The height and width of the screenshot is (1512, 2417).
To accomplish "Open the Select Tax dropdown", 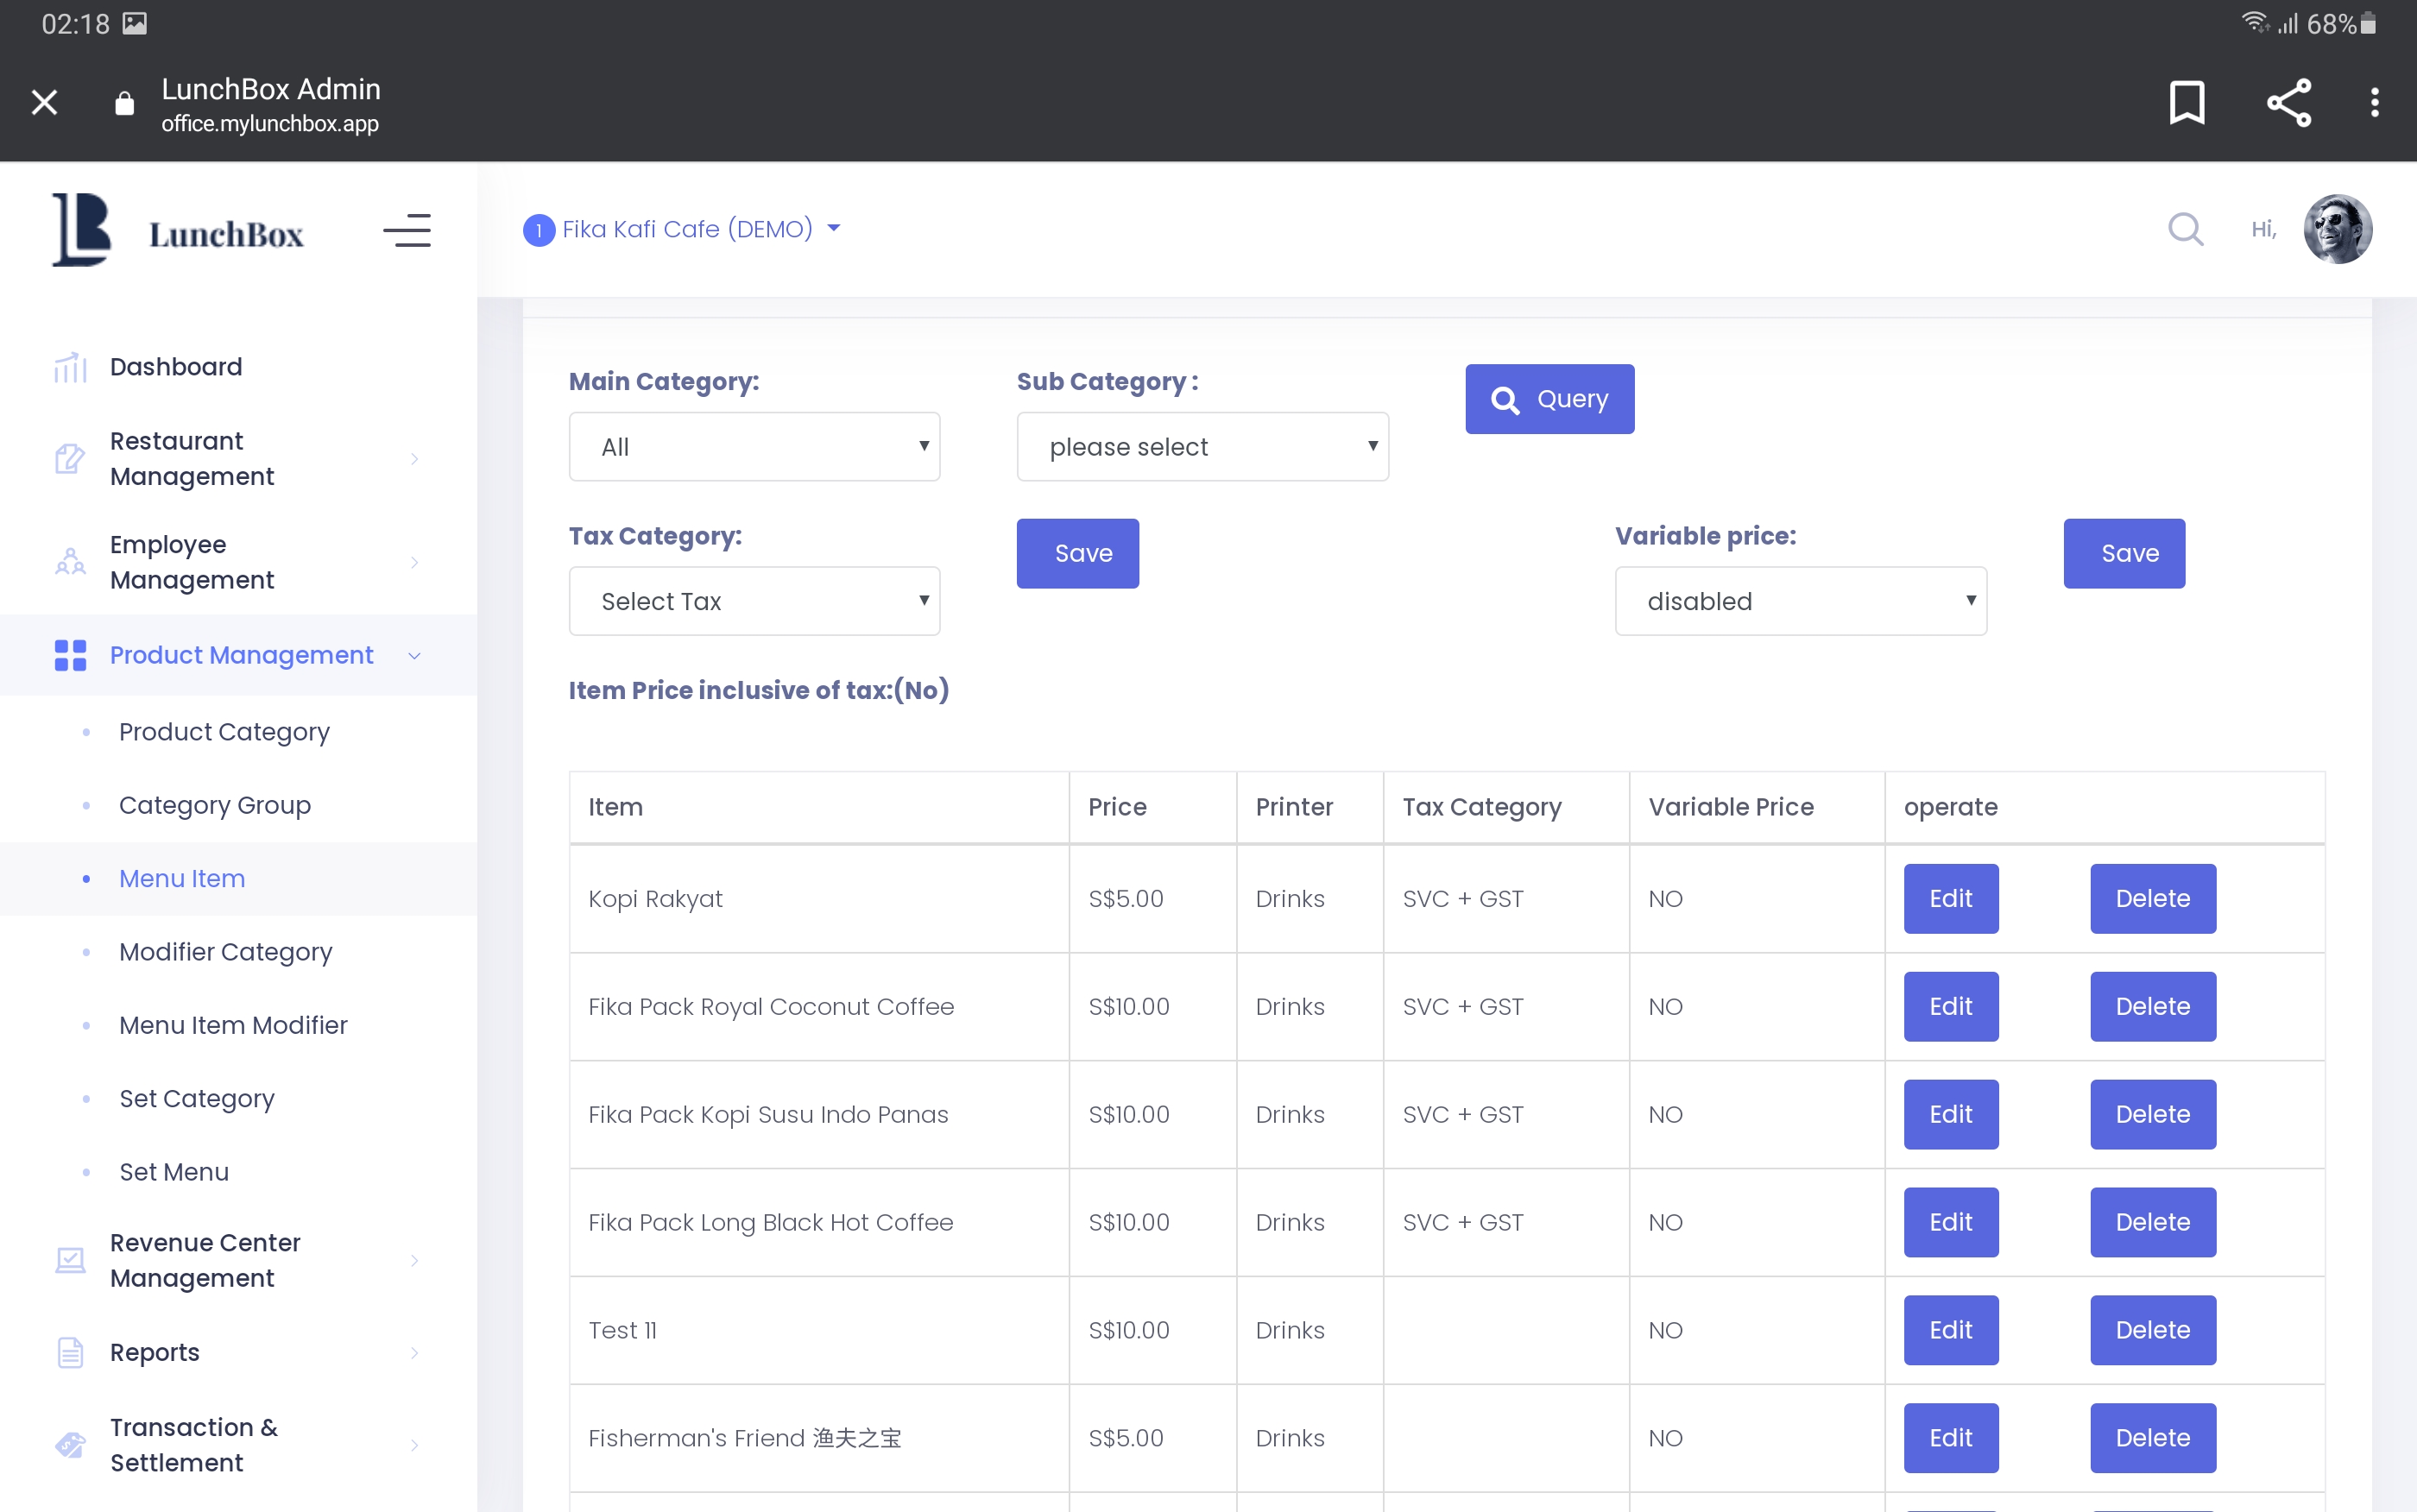I will coord(754,601).
